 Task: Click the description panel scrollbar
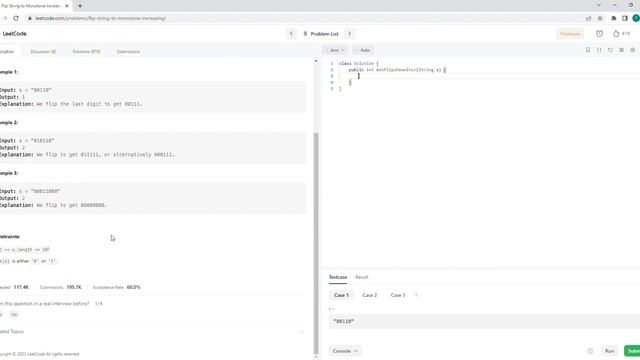[316, 243]
